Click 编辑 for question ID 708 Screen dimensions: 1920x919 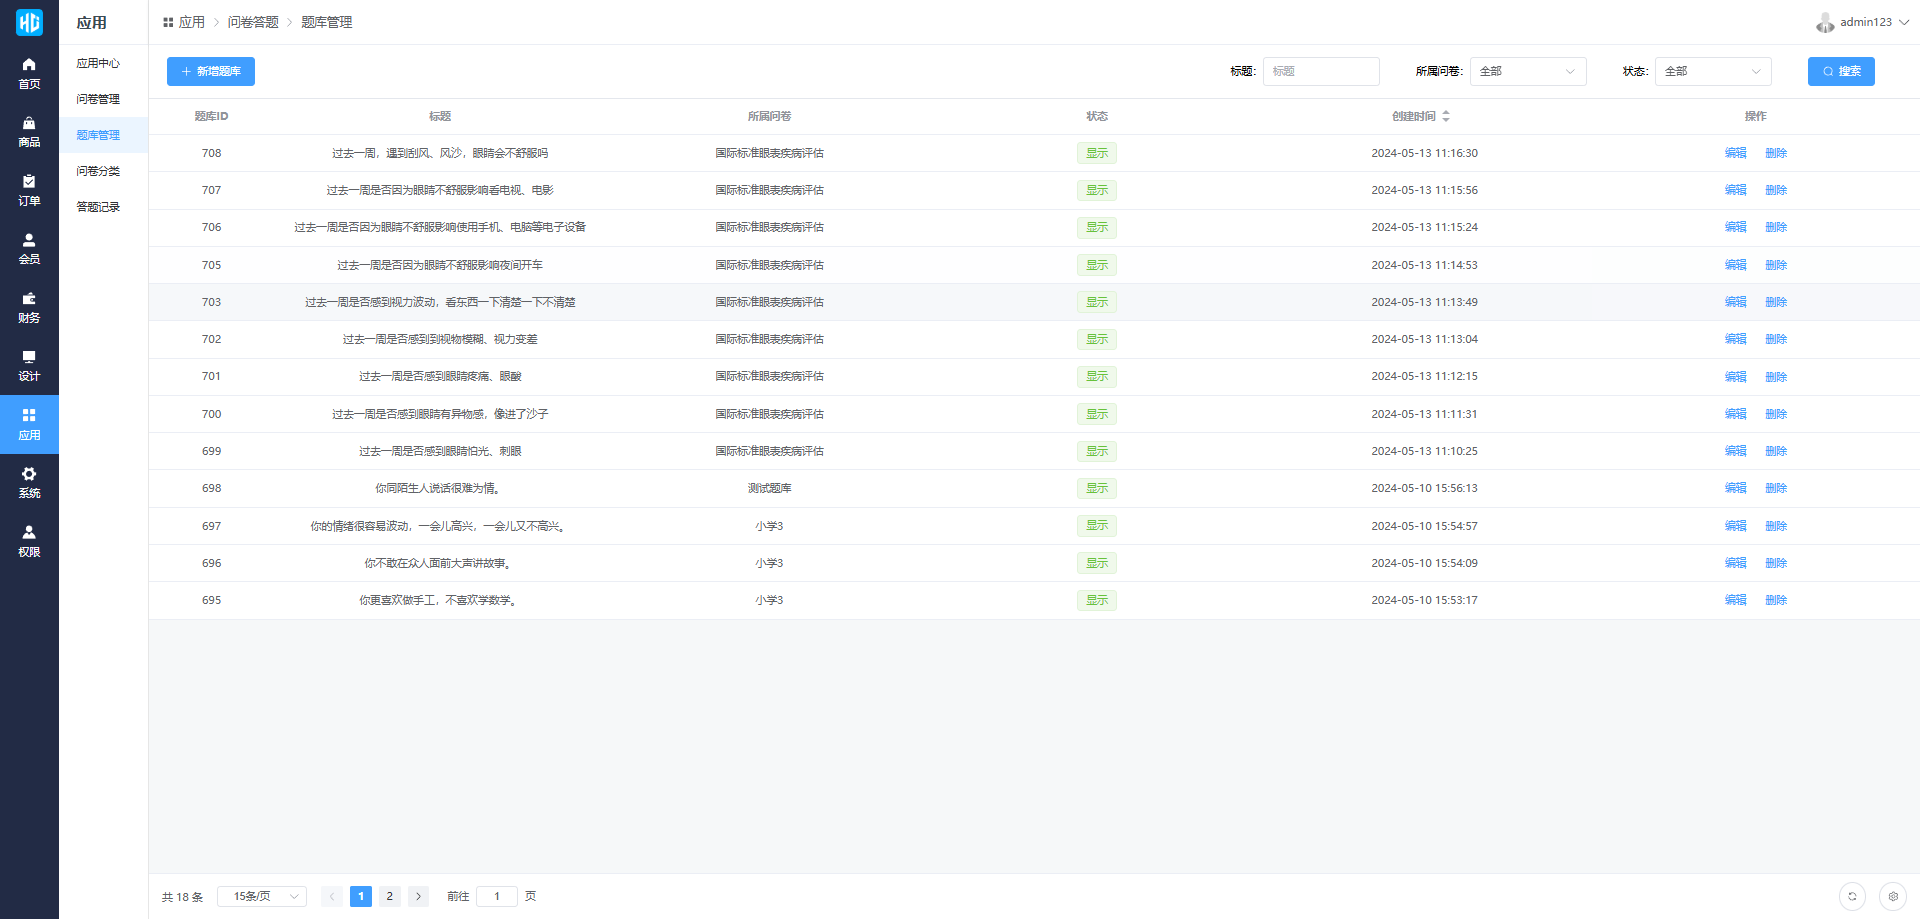[x=1735, y=153]
